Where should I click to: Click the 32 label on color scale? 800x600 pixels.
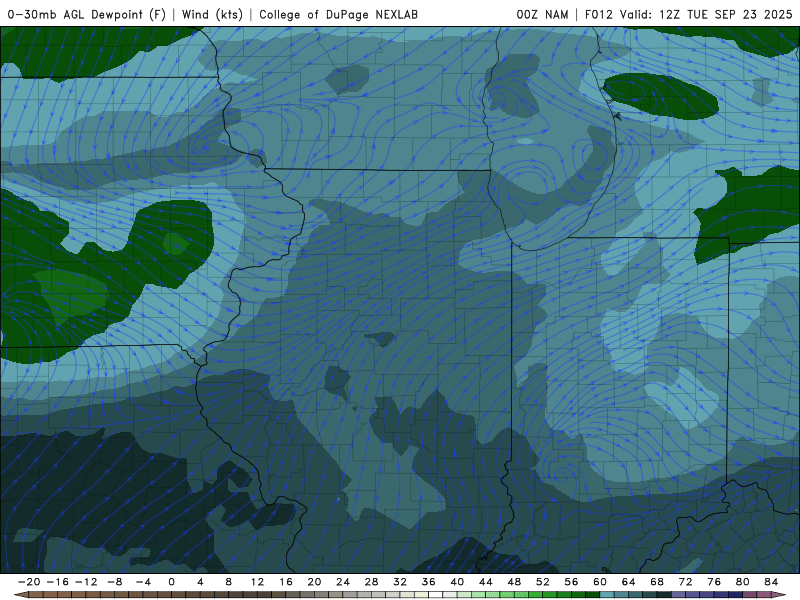pyautogui.click(x=400, y=582)
